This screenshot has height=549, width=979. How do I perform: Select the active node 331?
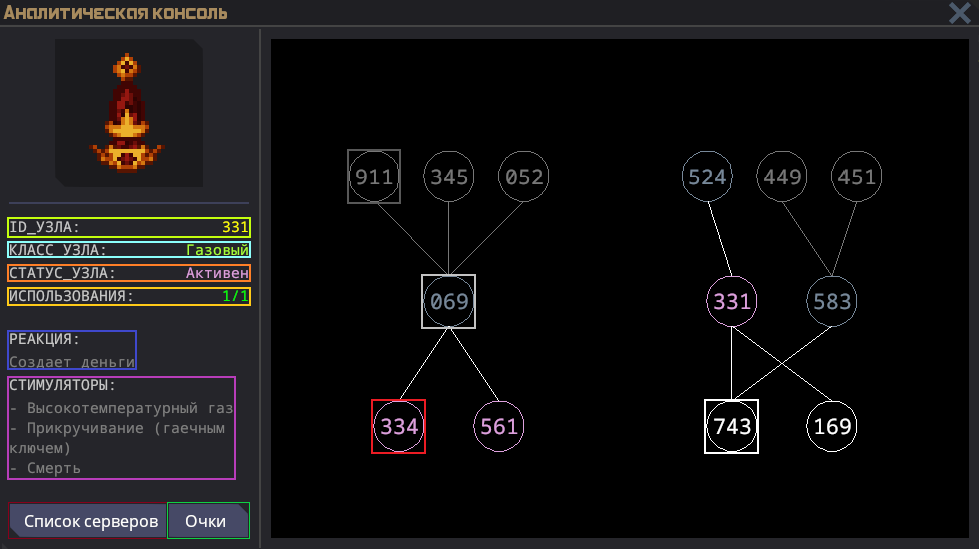732,301
